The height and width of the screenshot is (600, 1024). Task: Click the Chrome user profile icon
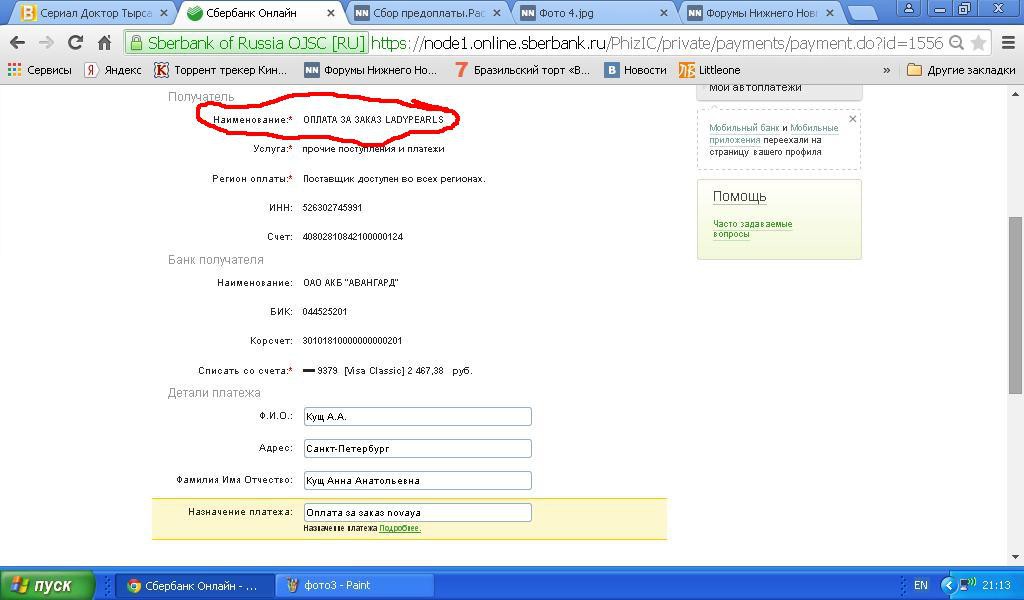(908, 8)
